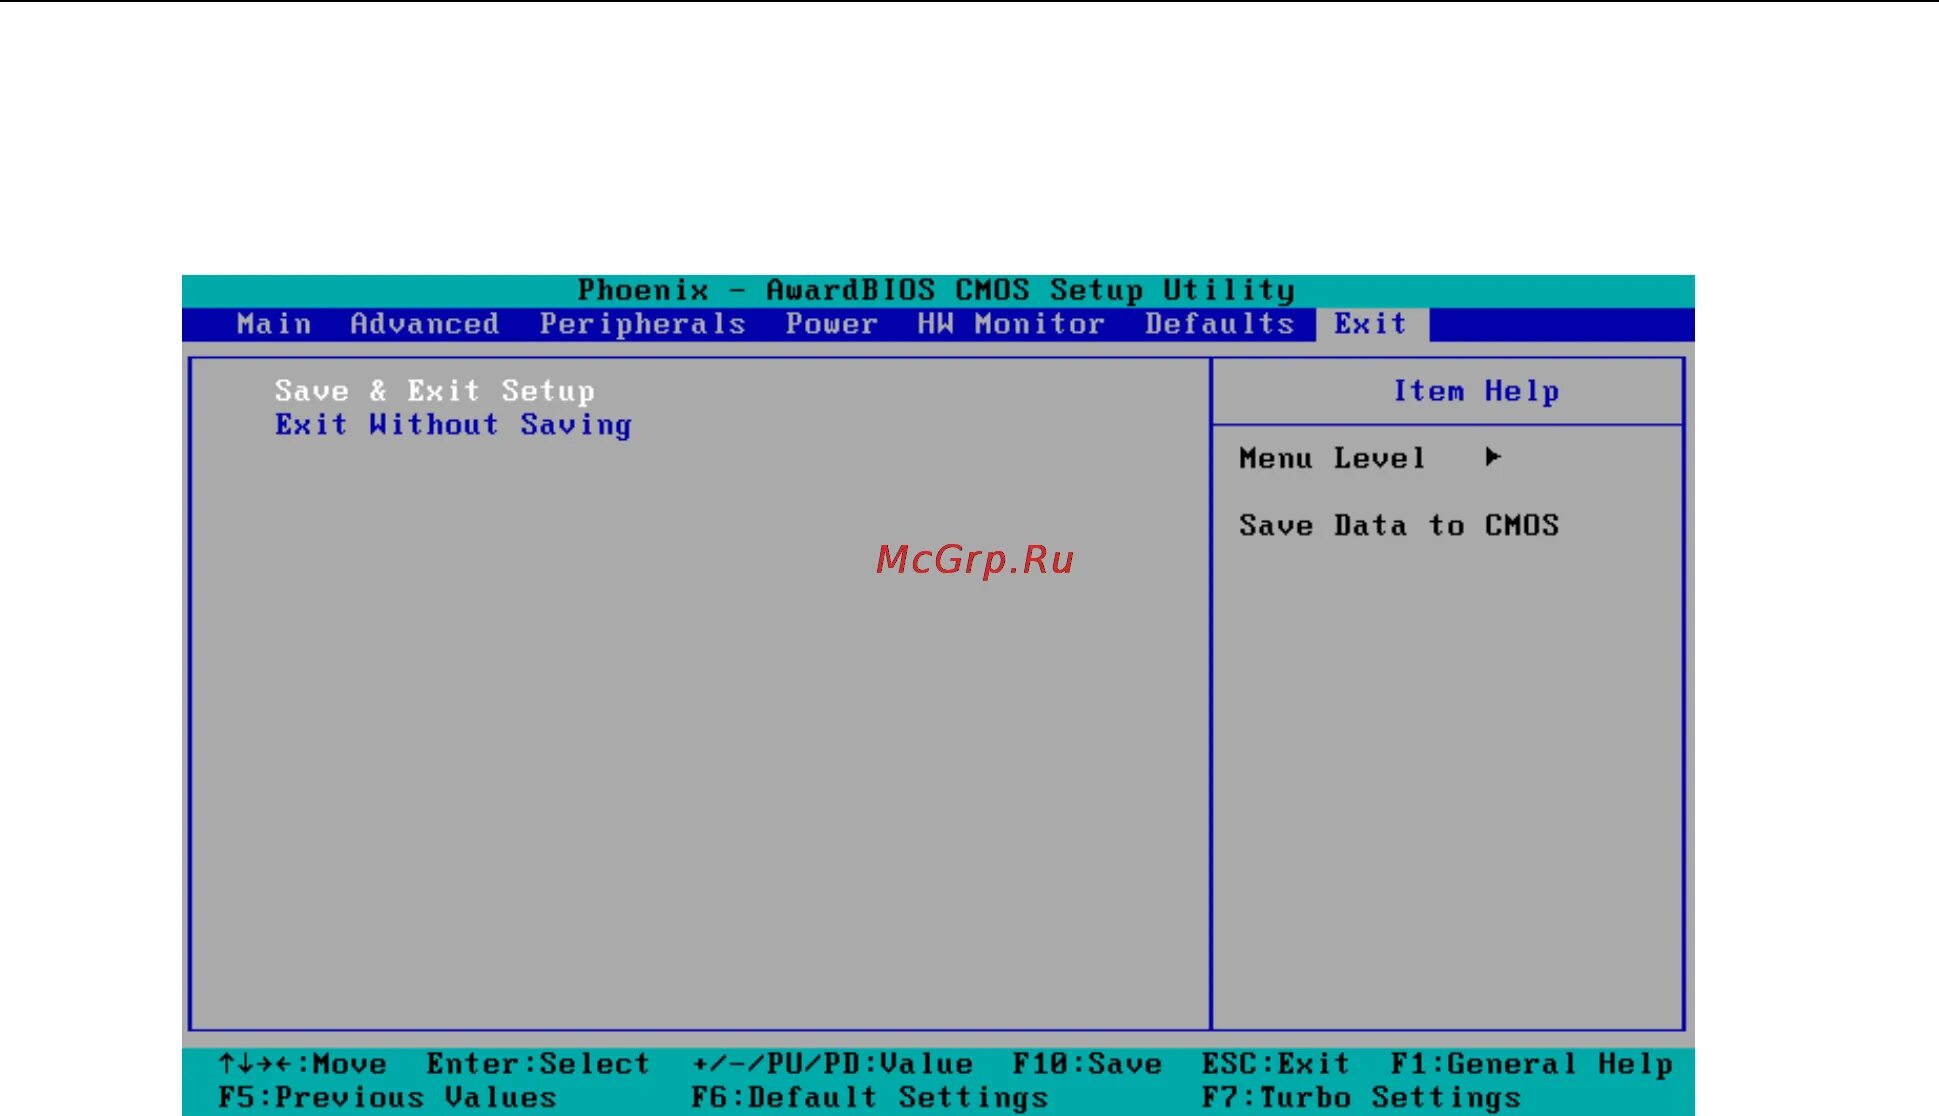This screenshot has height=1116, width=1939.
Task: Click the Save Data to CMOS text
Action: point(1398,525)
